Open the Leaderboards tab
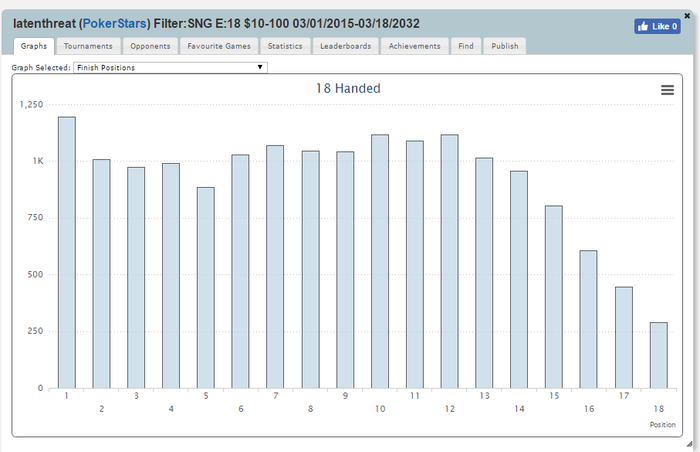 tap(346, 46)
